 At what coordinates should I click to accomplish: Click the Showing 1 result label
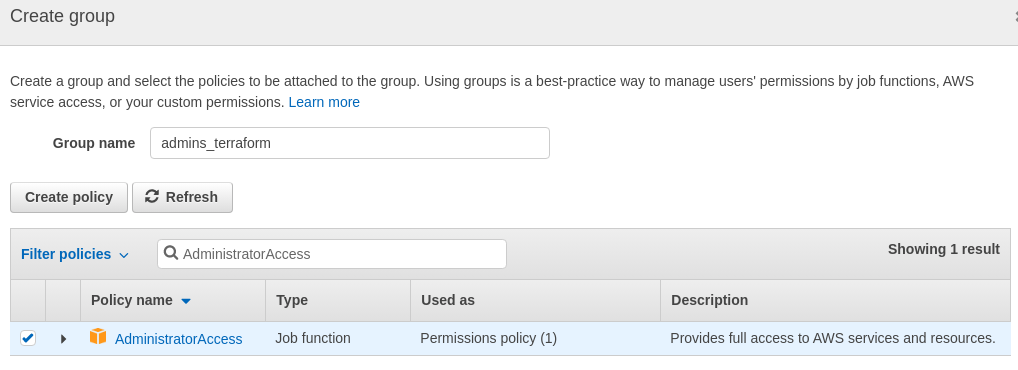(x=944, y=249)
